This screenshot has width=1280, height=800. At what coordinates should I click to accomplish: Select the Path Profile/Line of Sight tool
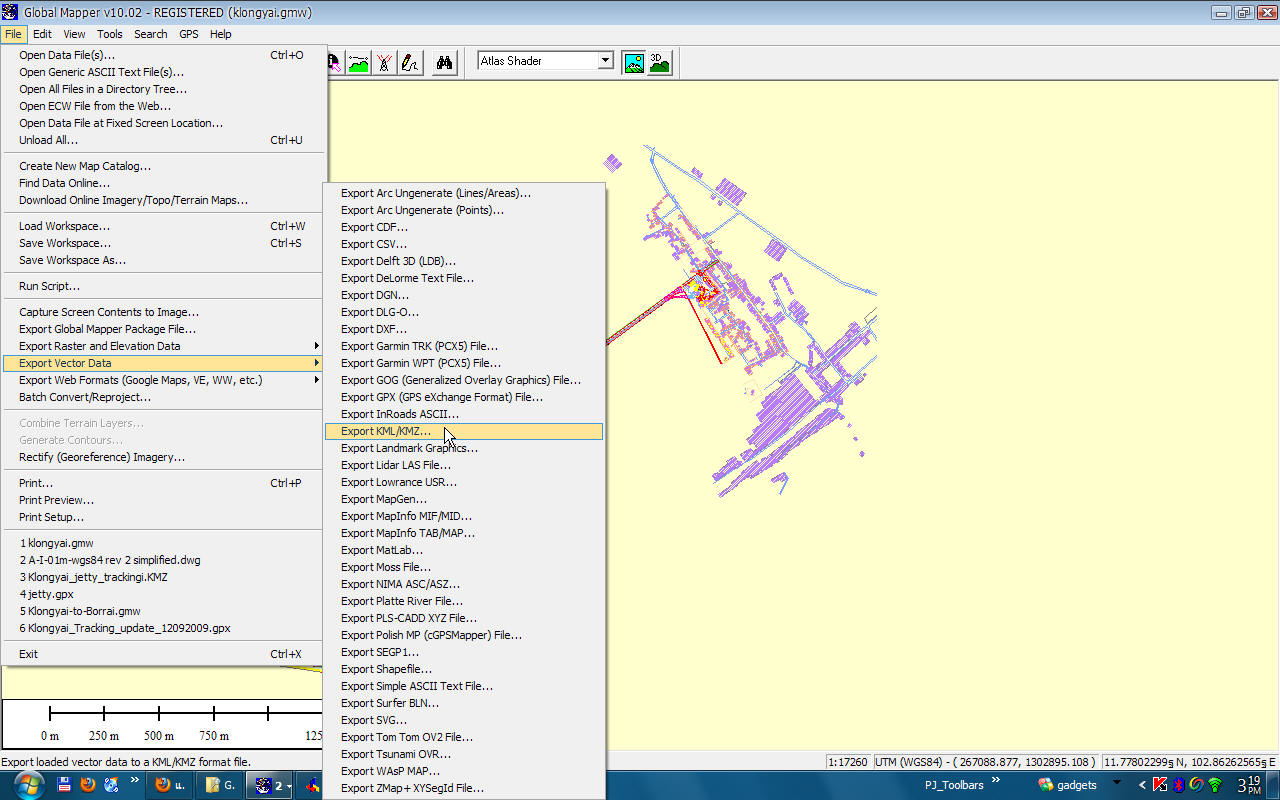[358, 62]
